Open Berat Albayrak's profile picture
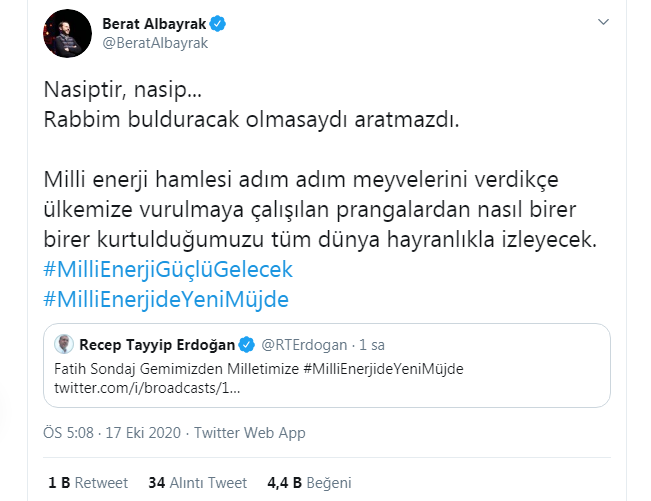Screen dimensions: 651x501 (x=68, y=33)
